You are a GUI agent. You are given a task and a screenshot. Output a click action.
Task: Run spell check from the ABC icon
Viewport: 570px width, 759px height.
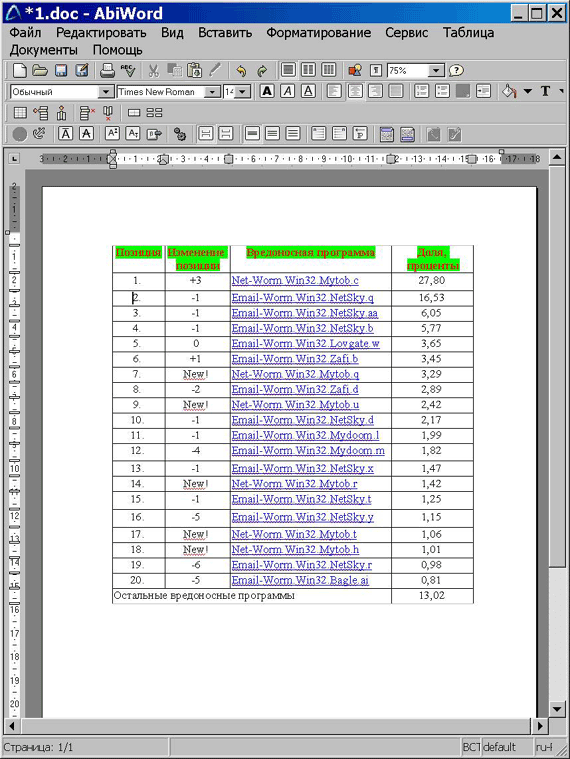coord(128,71)
